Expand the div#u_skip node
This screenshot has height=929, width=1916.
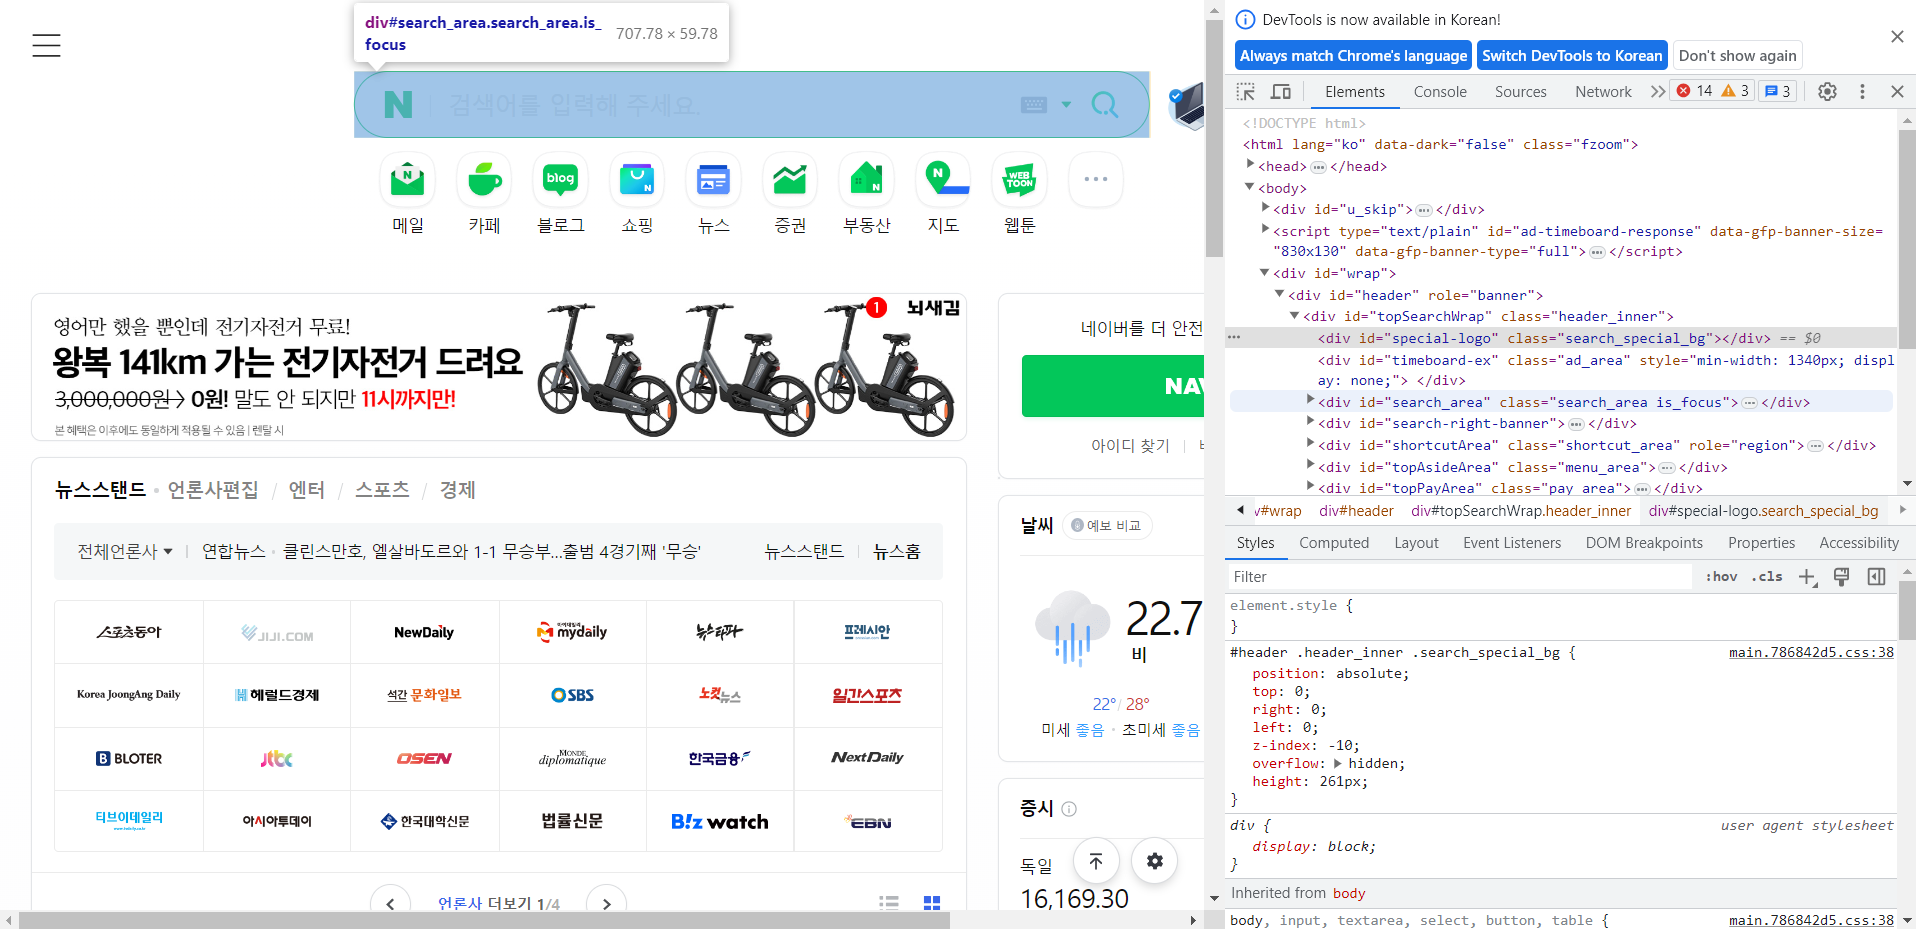pyautogui.click(x=1265, y=208)
